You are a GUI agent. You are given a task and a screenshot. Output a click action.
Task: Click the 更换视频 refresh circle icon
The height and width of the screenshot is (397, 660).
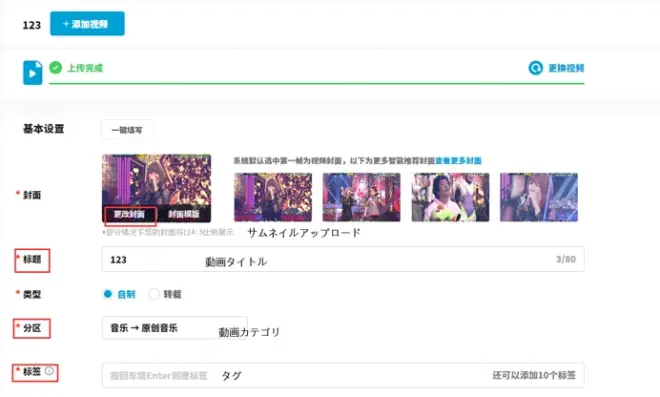click(535, 68)
